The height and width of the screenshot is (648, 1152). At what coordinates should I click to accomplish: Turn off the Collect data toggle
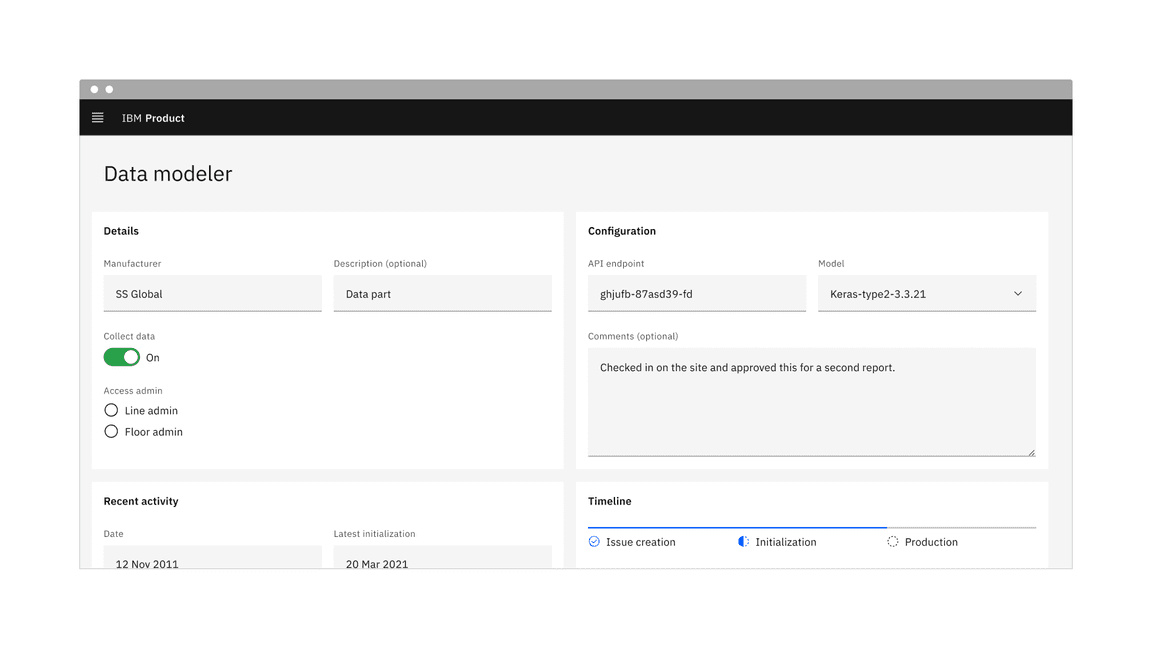(x=121, y=356)
